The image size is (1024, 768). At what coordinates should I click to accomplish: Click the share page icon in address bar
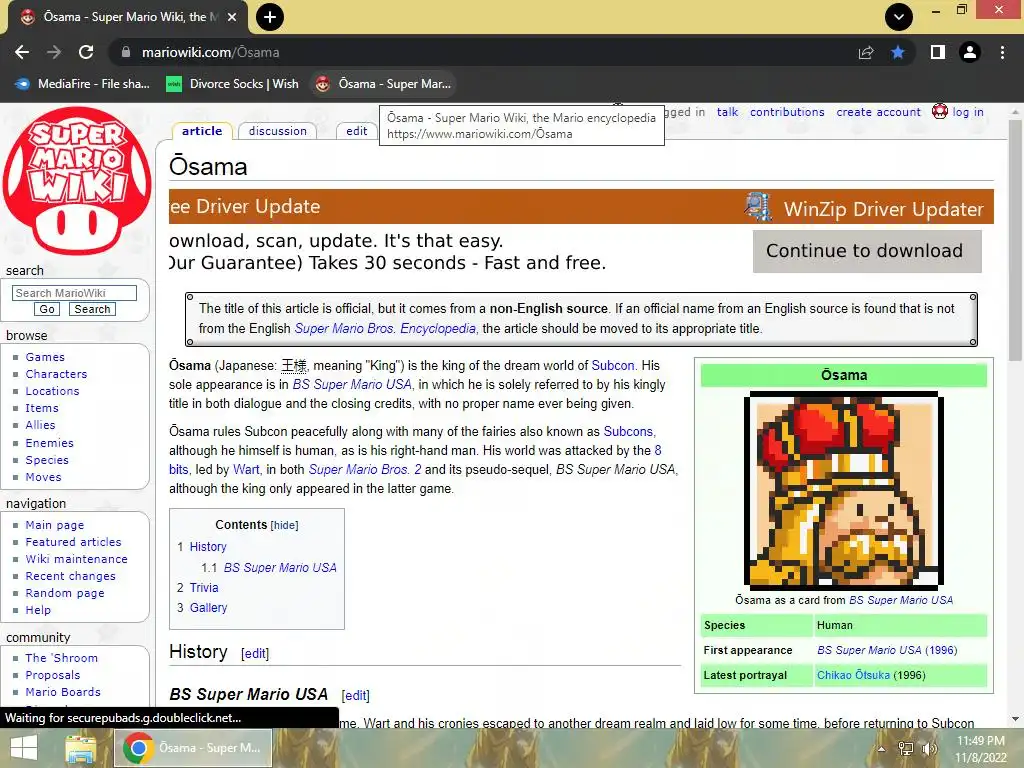point(866,52)
